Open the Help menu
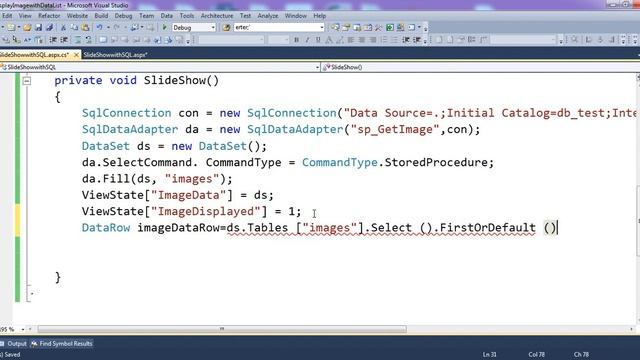 (320, 16)
